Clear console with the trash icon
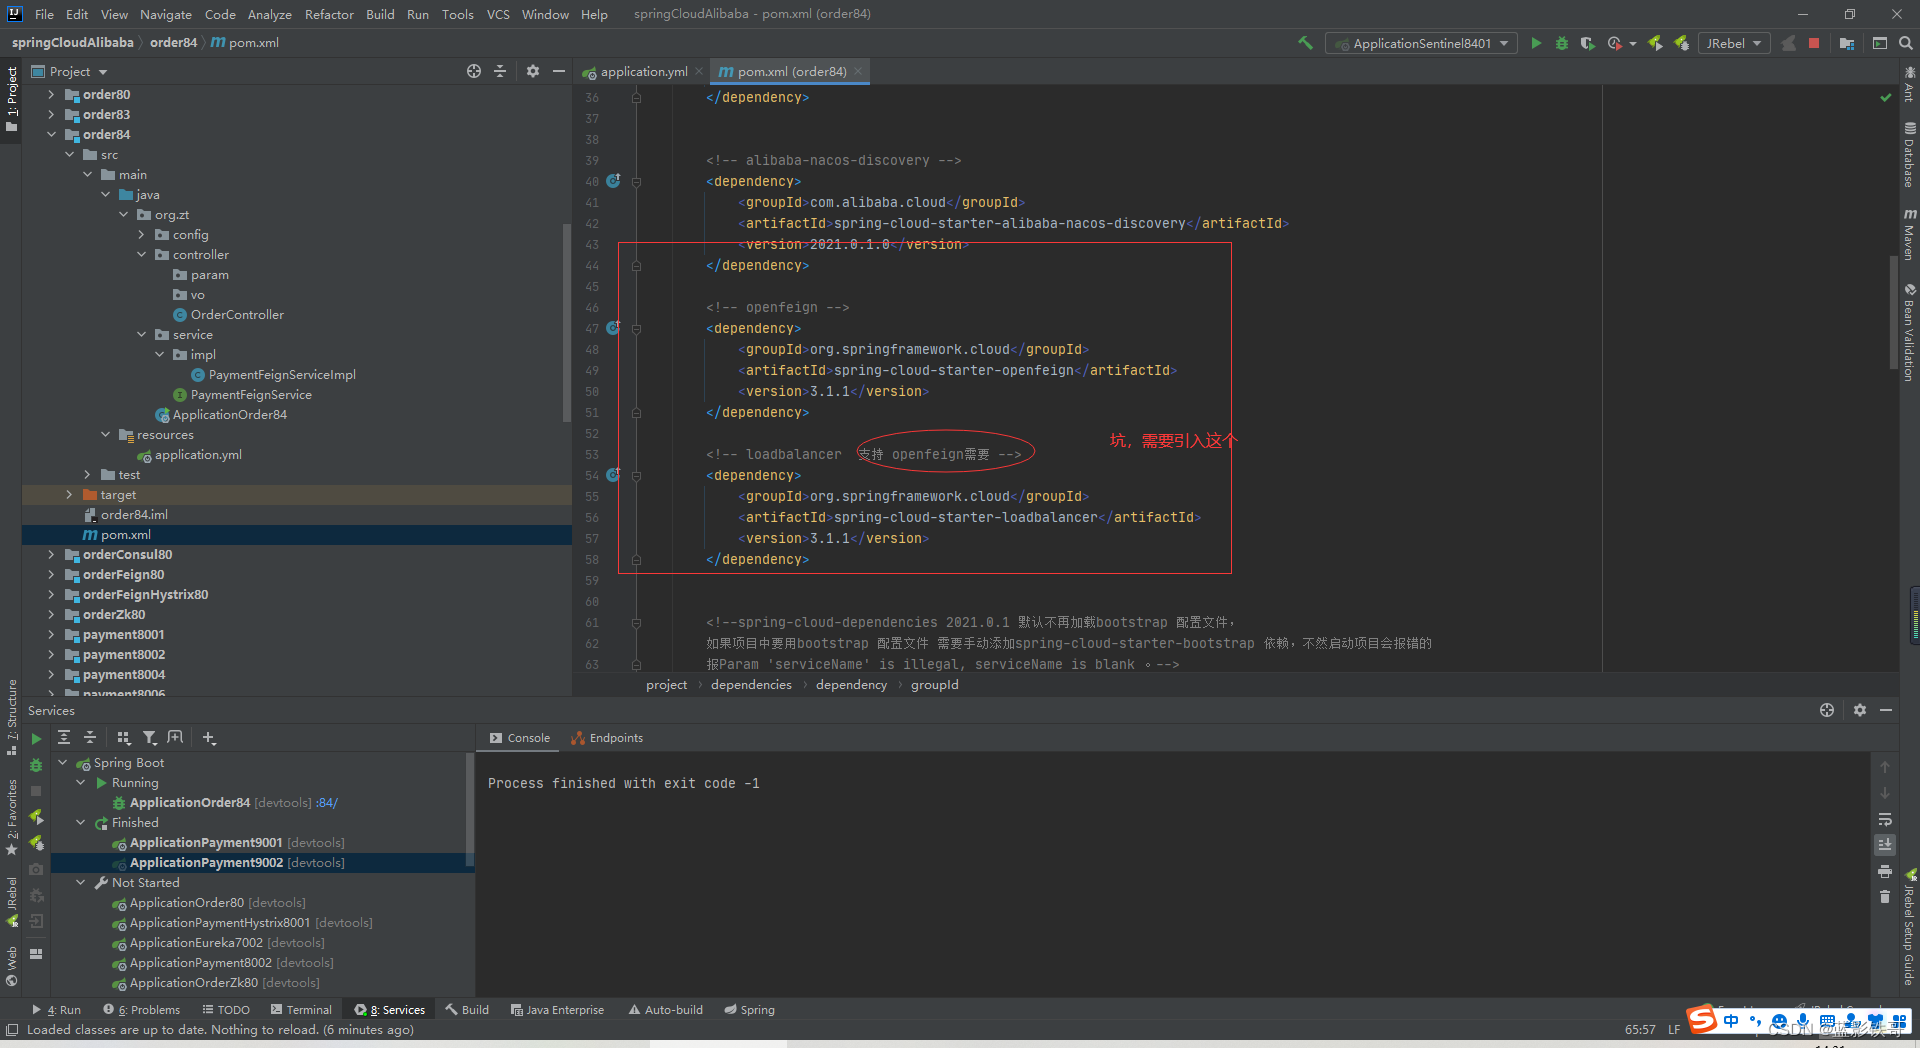Image resolution: width=1920 pixels, height=1048 pixels. coord(1885,897)
